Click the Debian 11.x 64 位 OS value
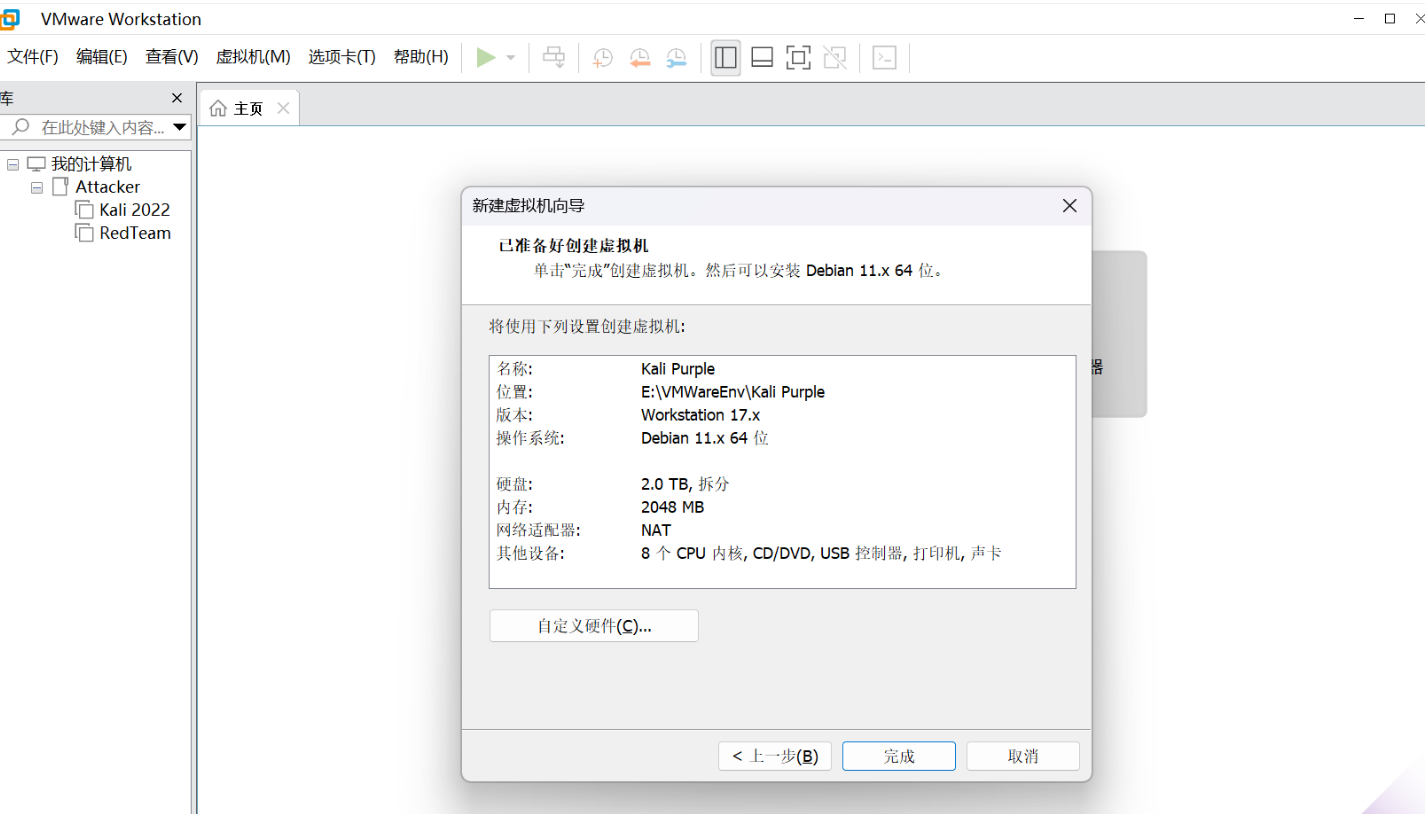The width and height of the screenshot is (1425, 814). [705, 438]
